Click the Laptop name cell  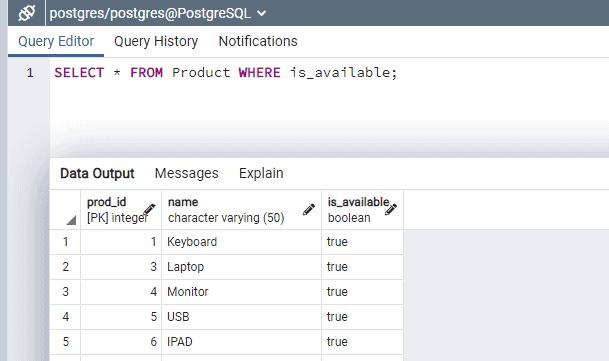(x=242, y=267)
